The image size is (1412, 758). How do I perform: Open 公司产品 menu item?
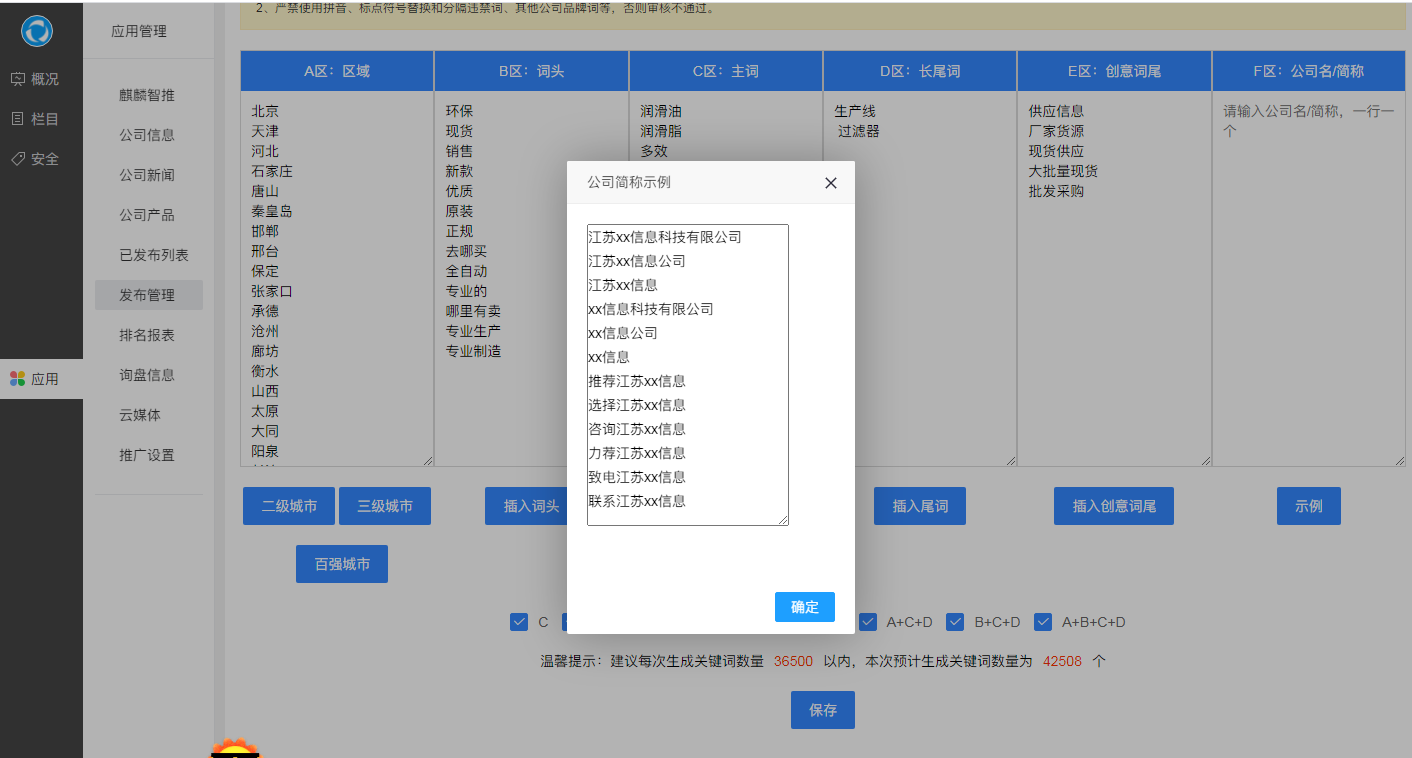point(149,215)
